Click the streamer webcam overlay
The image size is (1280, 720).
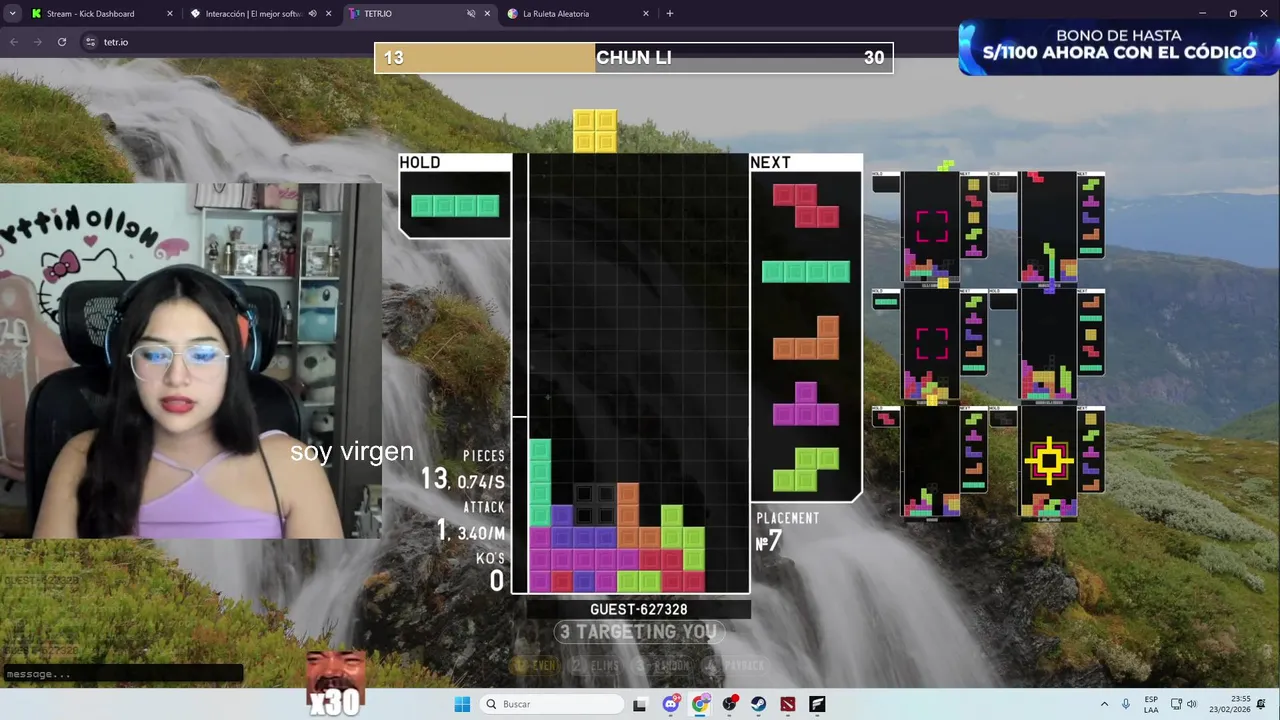pyautogui.click(x=191, y=361)
